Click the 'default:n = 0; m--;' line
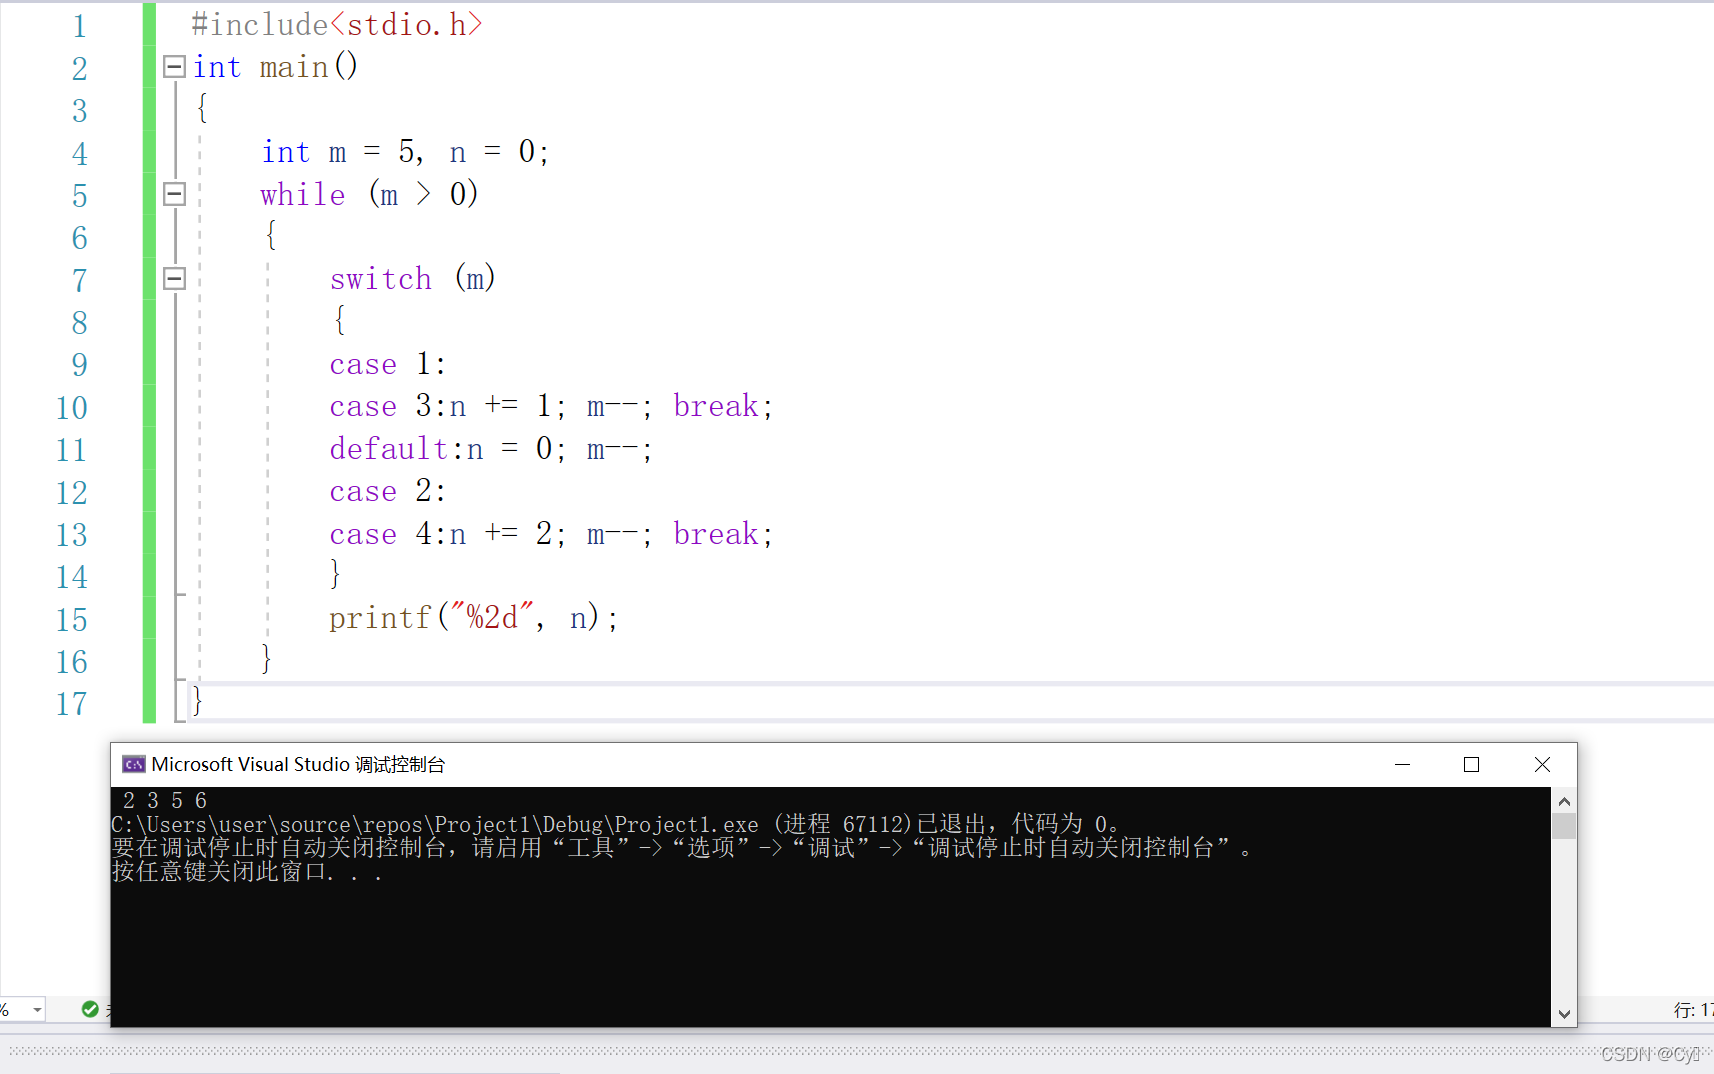Viewport: 1714px width, 1074px height. [x=492, y=449]
